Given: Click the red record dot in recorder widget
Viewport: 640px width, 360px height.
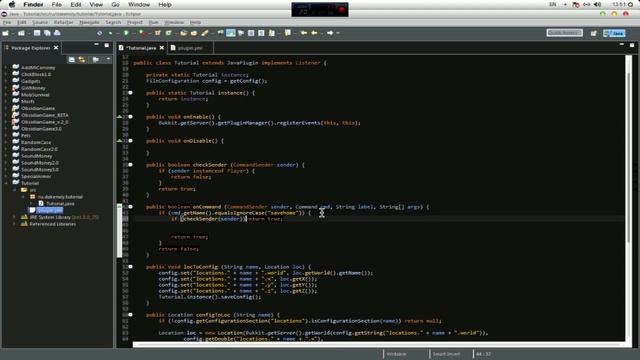Looking at the screenshot, I should [x=342, y=10].
